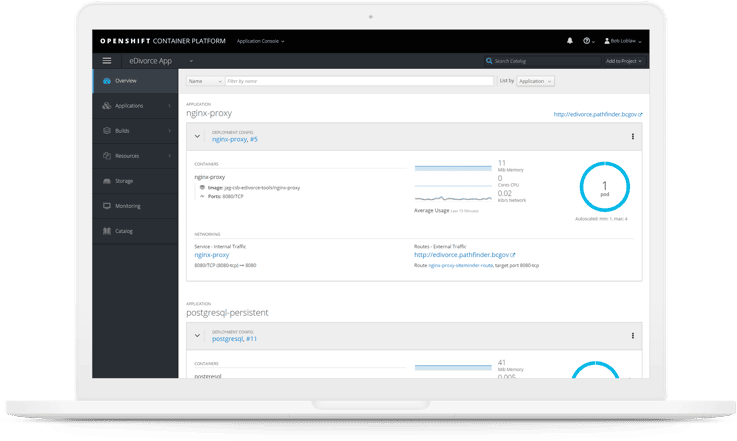Open the eDivorce App project dropdown
This screenshot has height=441, width=737.
click(x=161, y=61)
